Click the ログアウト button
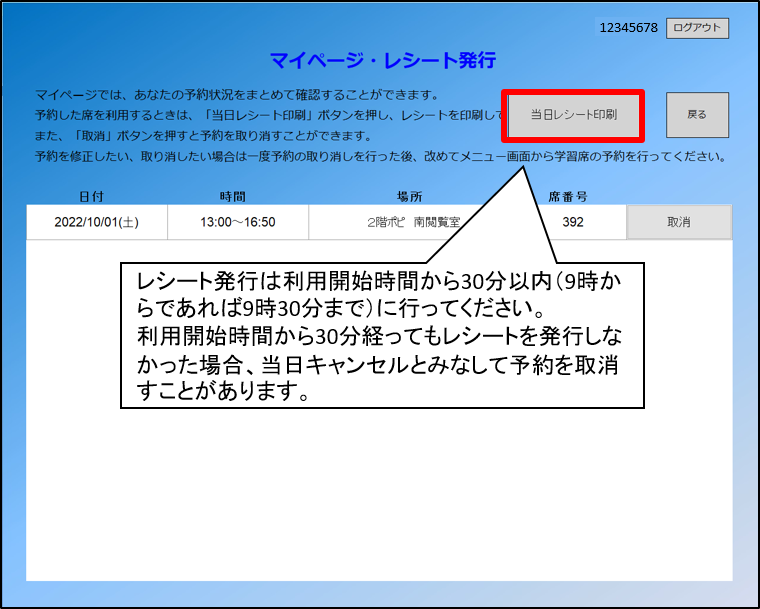Image resolution: width=760 pixels, height=609 pixels. click(697, 28)
